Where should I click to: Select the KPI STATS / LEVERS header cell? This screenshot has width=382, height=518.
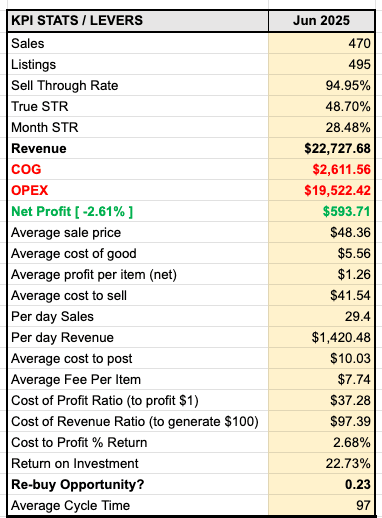click(x=138, y=21)
